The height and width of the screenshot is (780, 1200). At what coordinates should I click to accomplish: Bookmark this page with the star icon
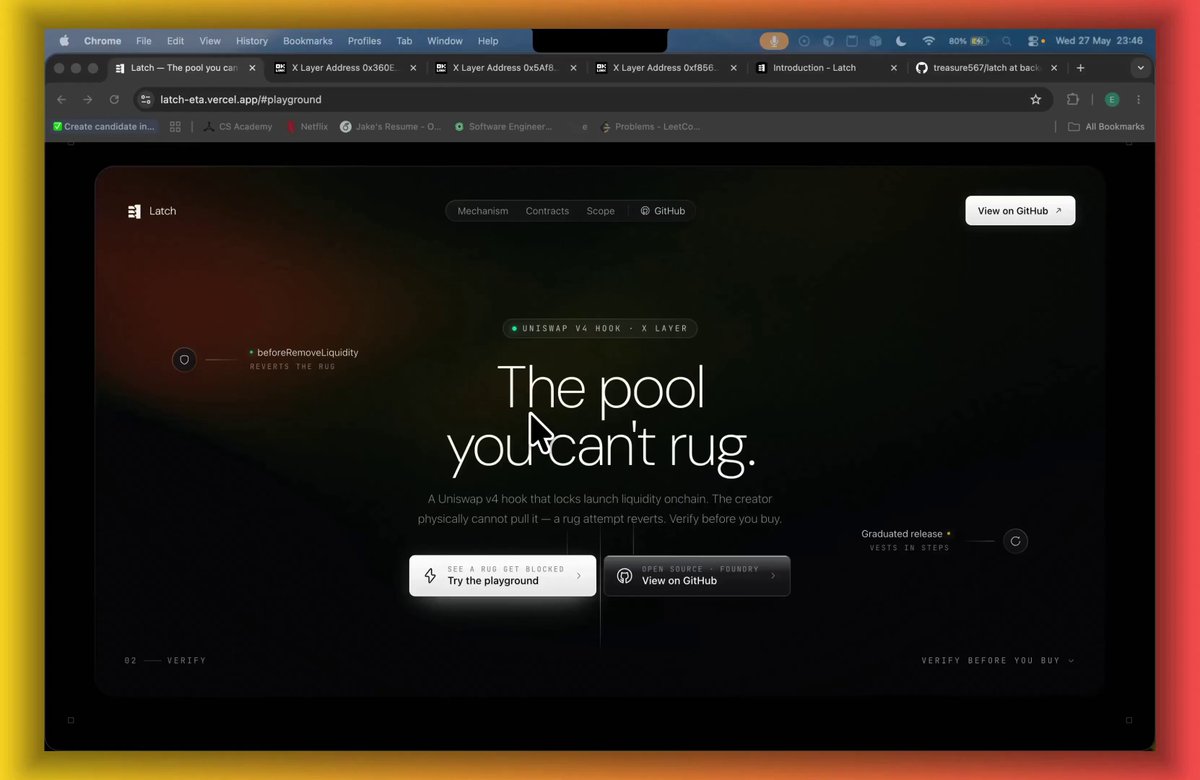1035,100
